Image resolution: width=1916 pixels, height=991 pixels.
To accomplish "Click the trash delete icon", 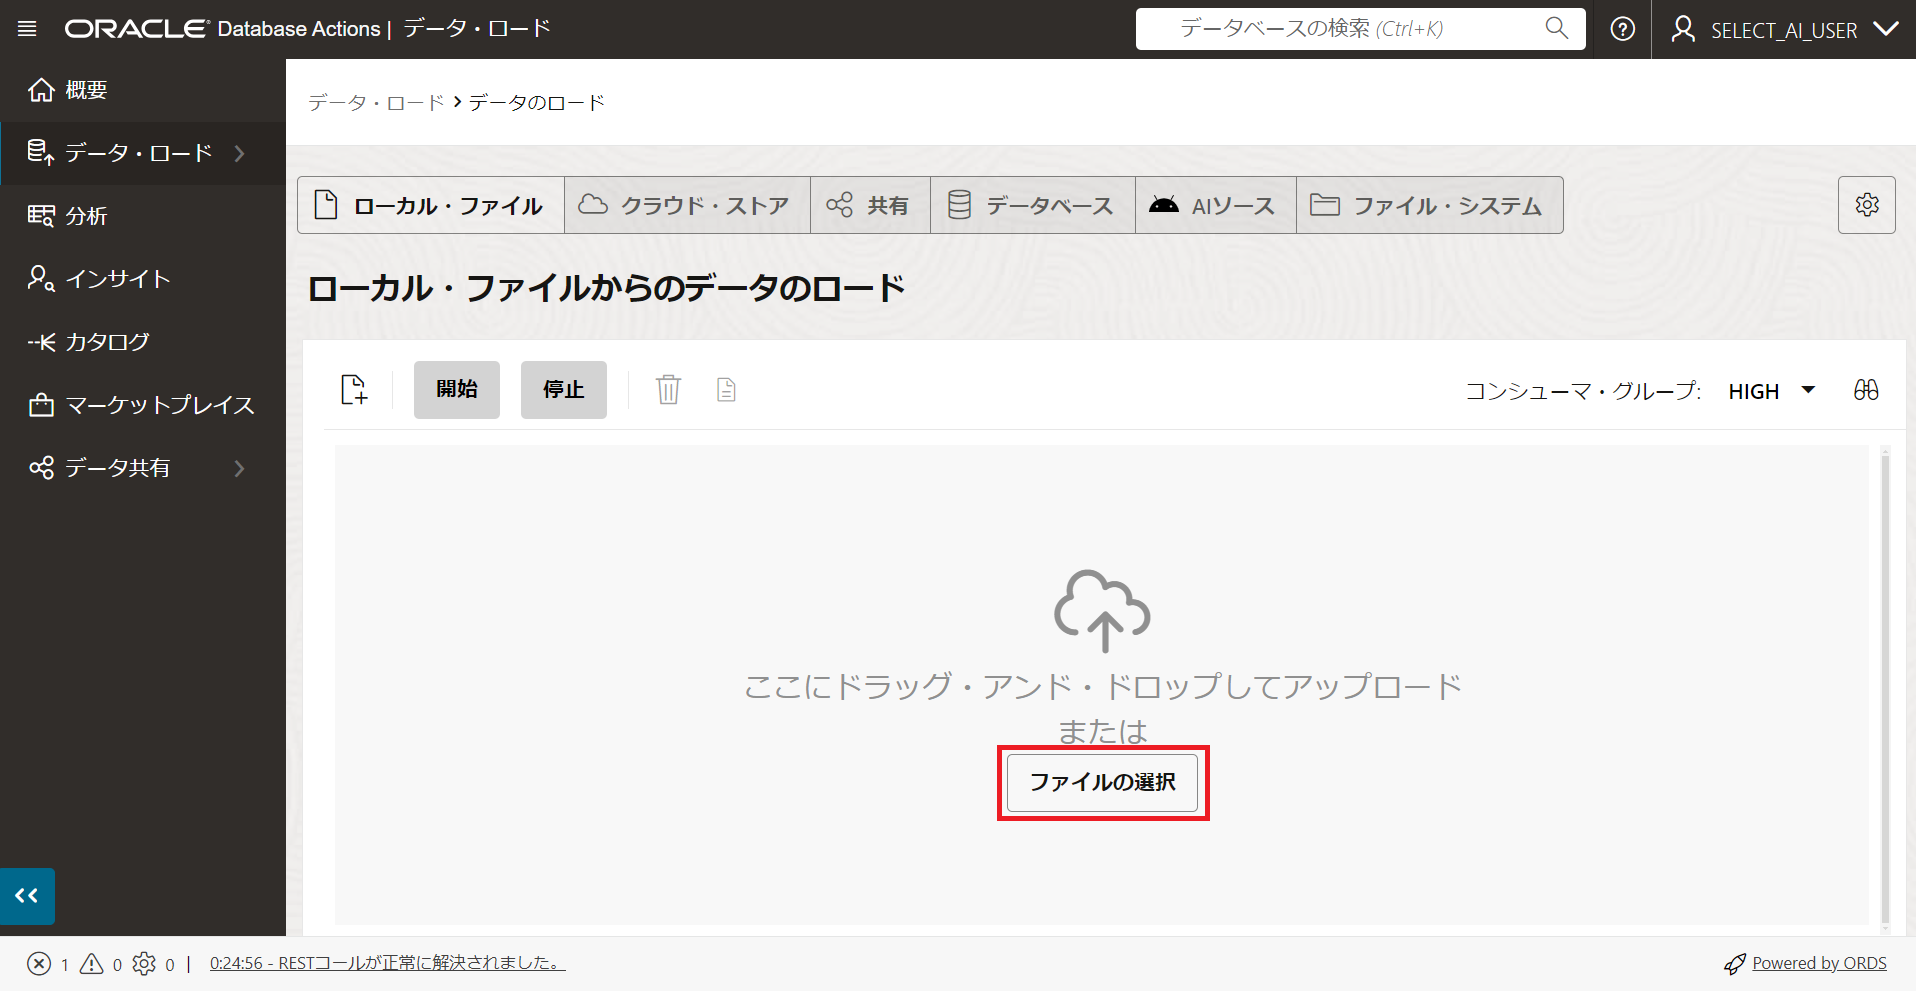I will click(x=668, y=390).
